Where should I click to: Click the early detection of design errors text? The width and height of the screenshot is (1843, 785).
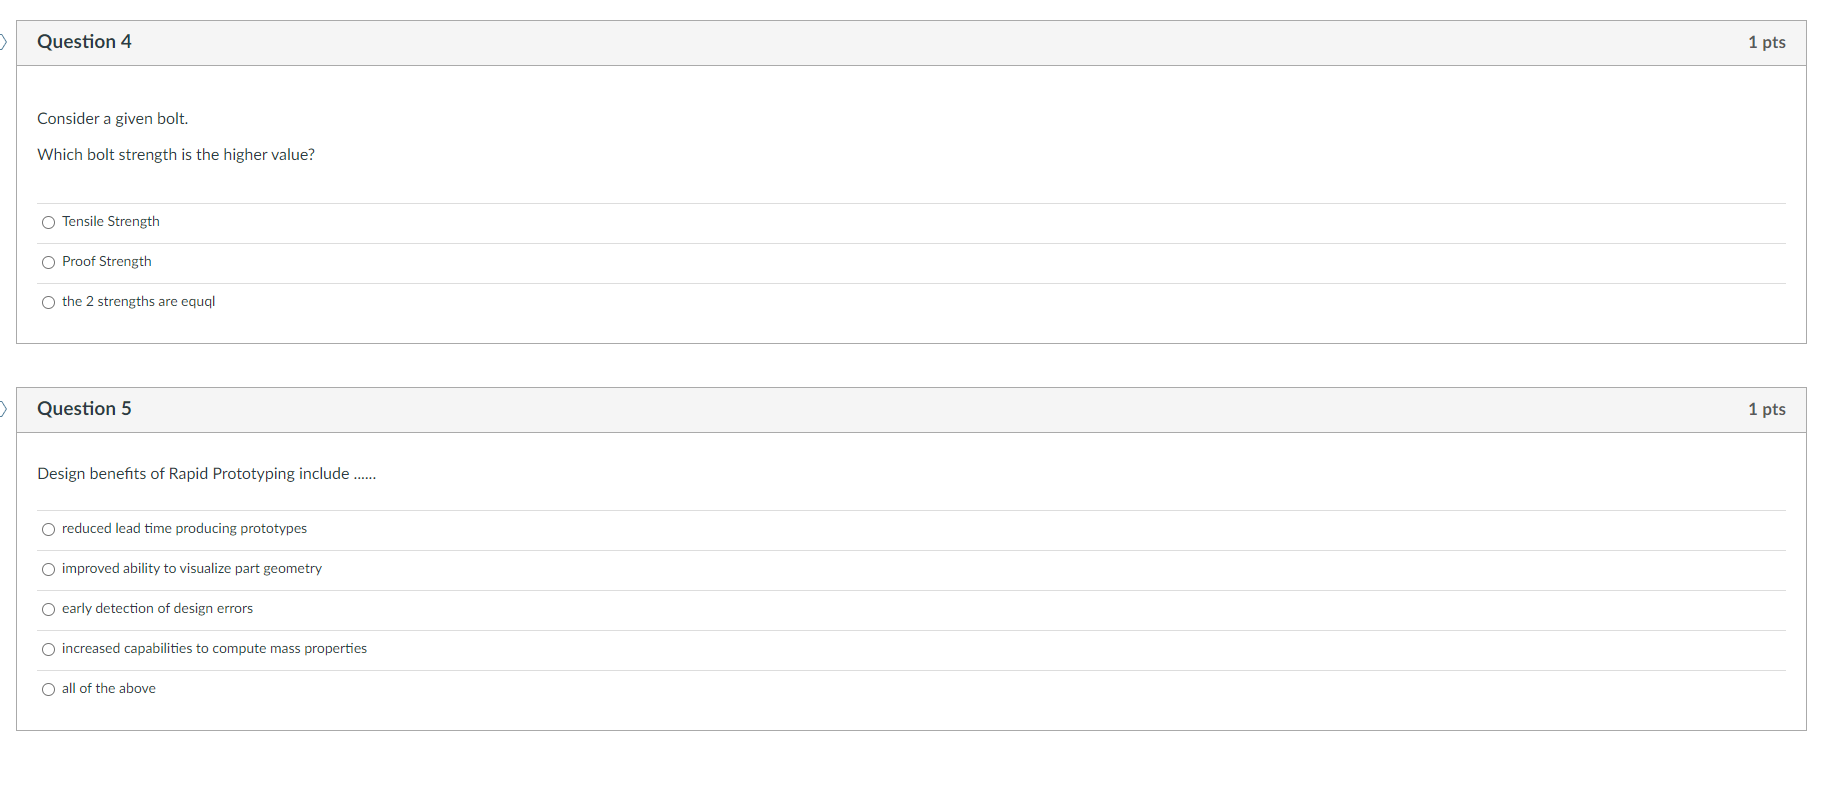pyautogui.click(x=157, y=608)
